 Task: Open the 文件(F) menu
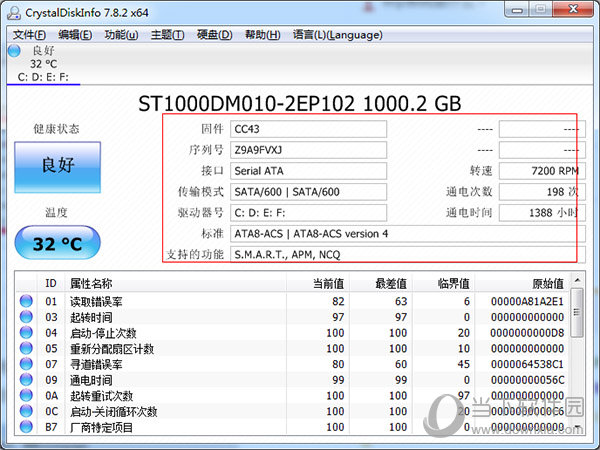(30, 35)
